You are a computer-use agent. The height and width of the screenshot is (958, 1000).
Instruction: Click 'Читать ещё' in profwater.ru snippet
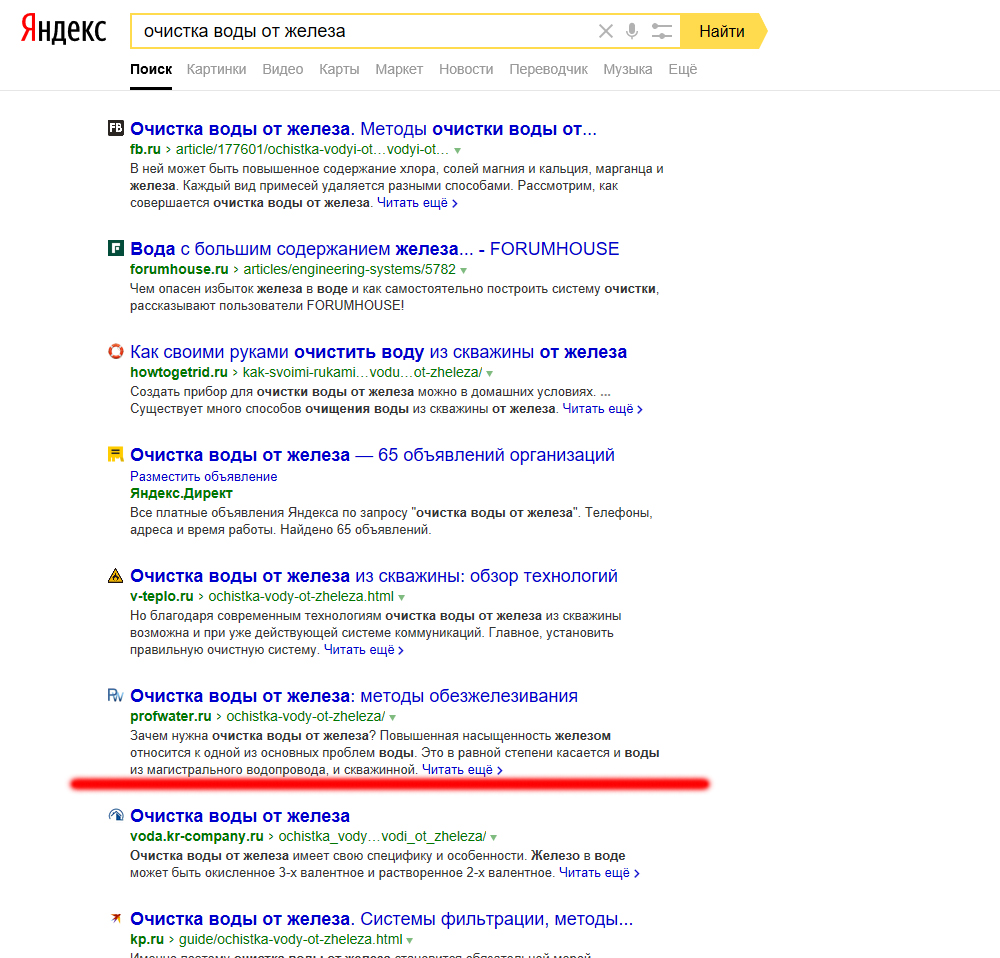pos(462,770)
